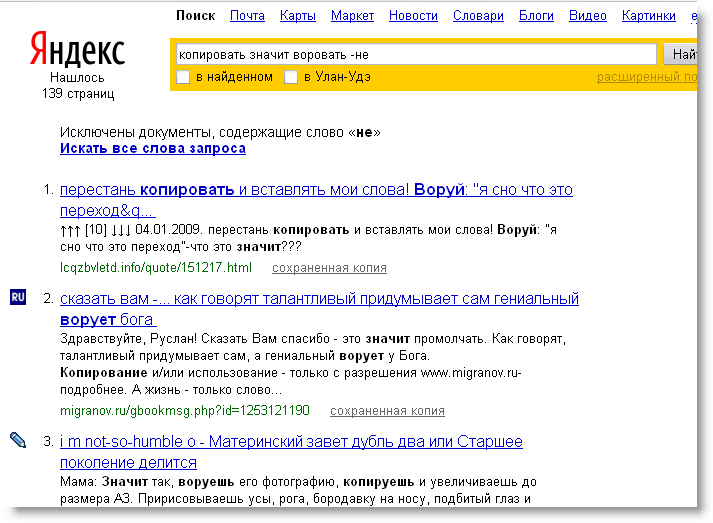The image size is (713, 523).
Task: Click "Искать все слова запроса" link
Action: [x=152, y=149]
